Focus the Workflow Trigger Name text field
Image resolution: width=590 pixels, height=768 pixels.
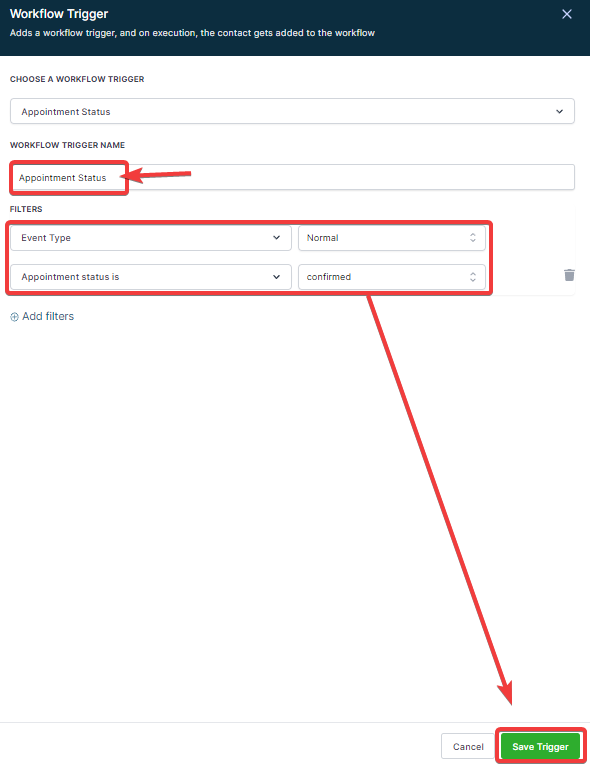(x=292, y=177)
